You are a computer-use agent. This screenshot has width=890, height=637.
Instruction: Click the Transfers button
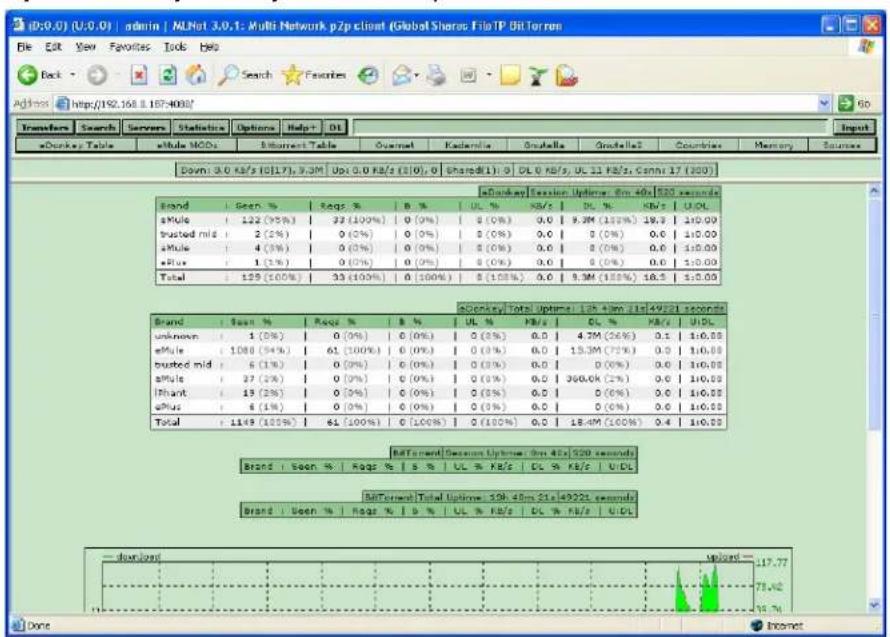point(45,127)
